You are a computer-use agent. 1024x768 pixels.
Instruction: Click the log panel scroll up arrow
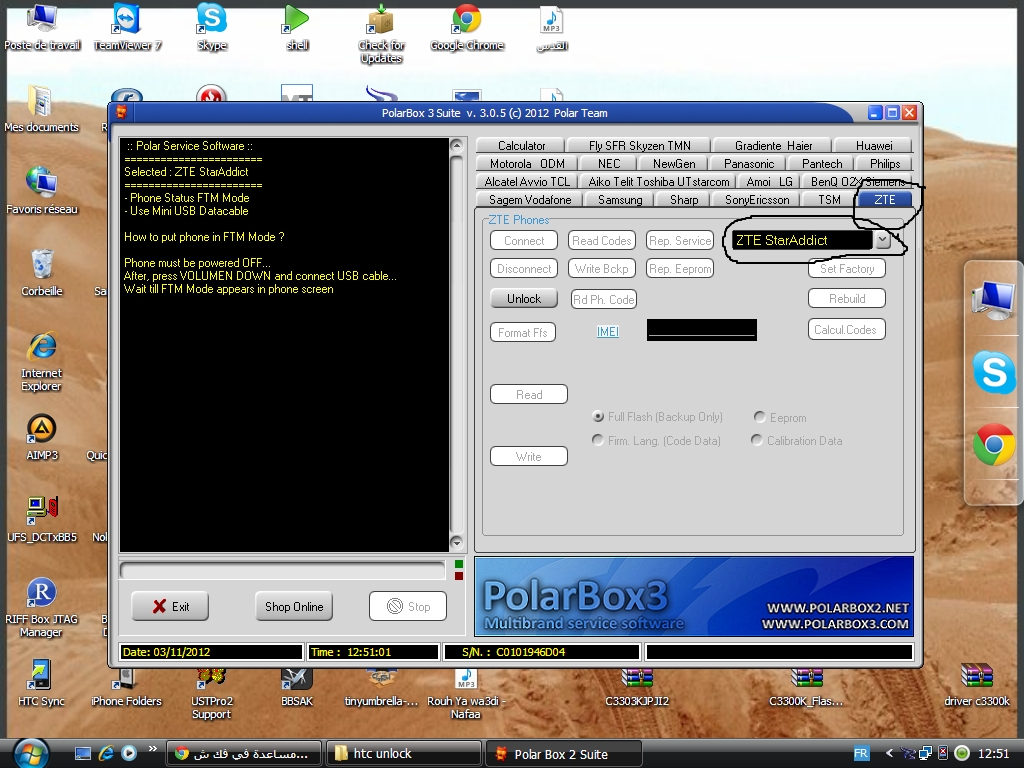point(456,145)
